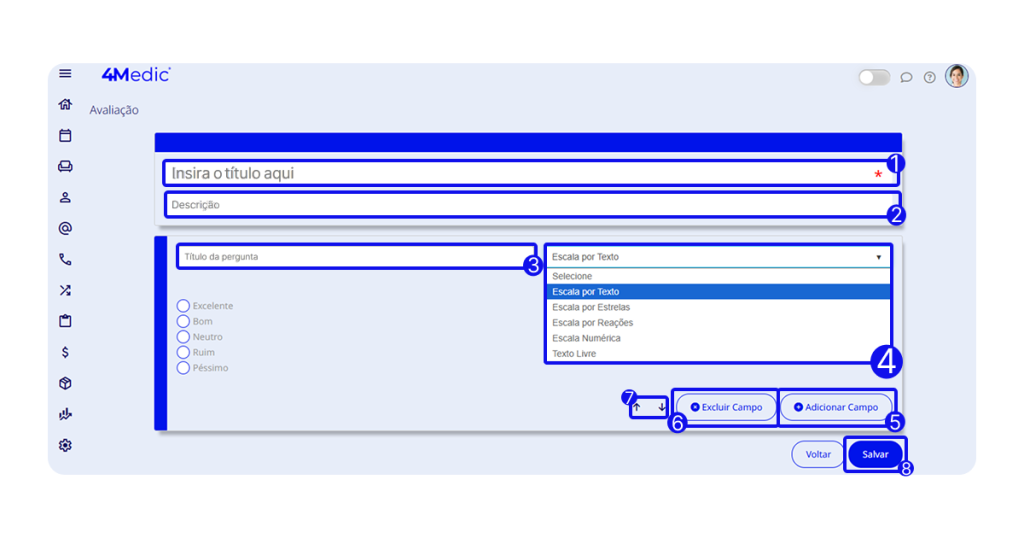Screen dimensions: 1024x538
Task: Choose Escala por Estrelas from the list
Action: click(592, 307)
